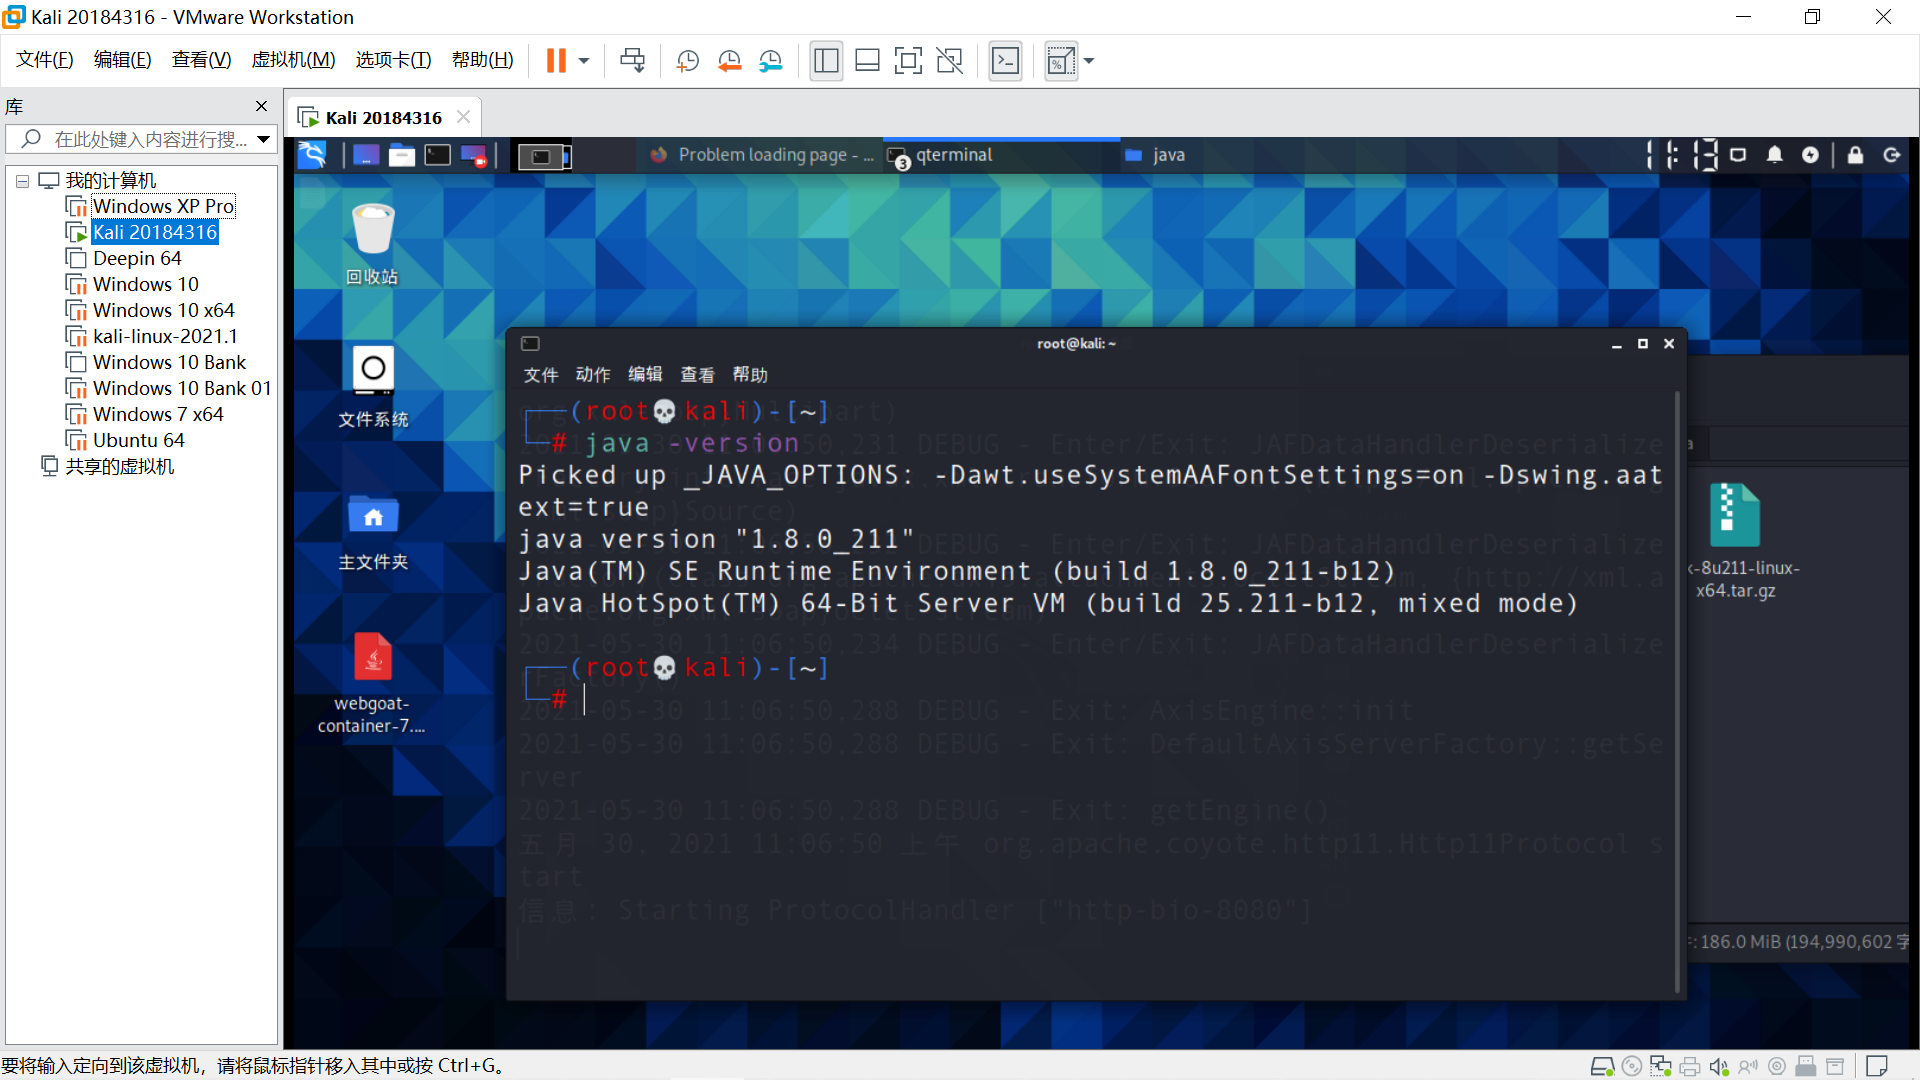Take a snapshot of the VM
The image size is (1920, 1080).
pyautogui.click(x=687, y=61)
